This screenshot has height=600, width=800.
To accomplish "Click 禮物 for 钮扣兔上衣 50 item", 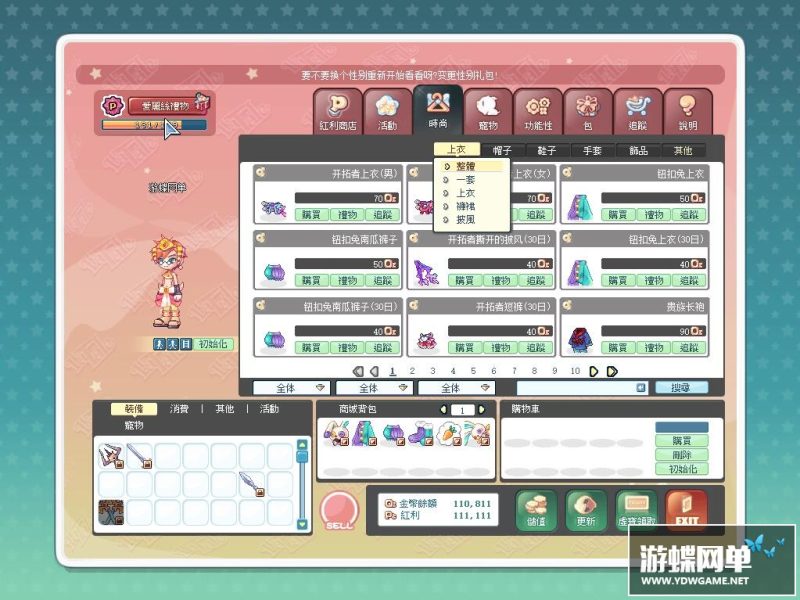I will [654, 214].
